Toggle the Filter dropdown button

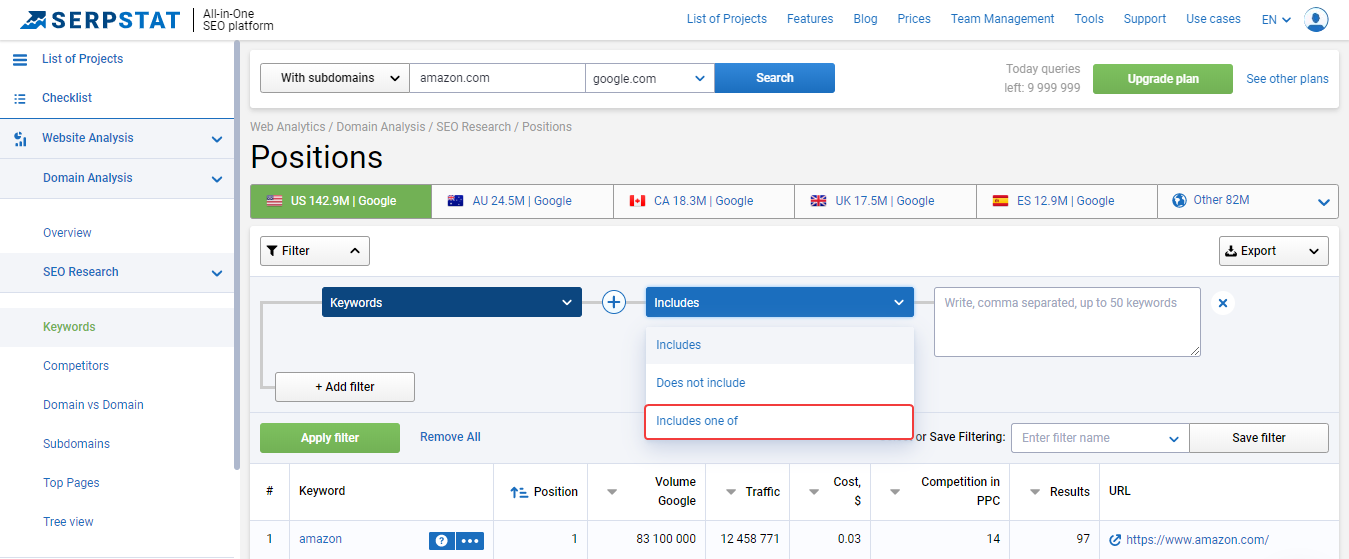click(315, 251)
